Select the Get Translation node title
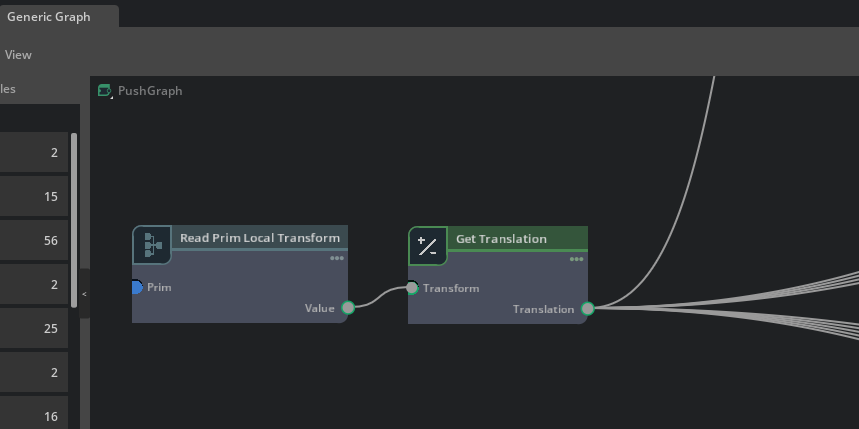Image resolution: width=859 pixels, height=429 pixels. tap(501, 239)
